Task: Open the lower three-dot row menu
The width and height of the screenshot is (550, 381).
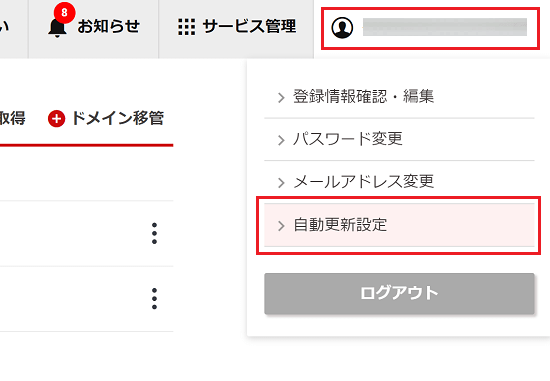Action: pyautogui.click(x=154, y=299)
